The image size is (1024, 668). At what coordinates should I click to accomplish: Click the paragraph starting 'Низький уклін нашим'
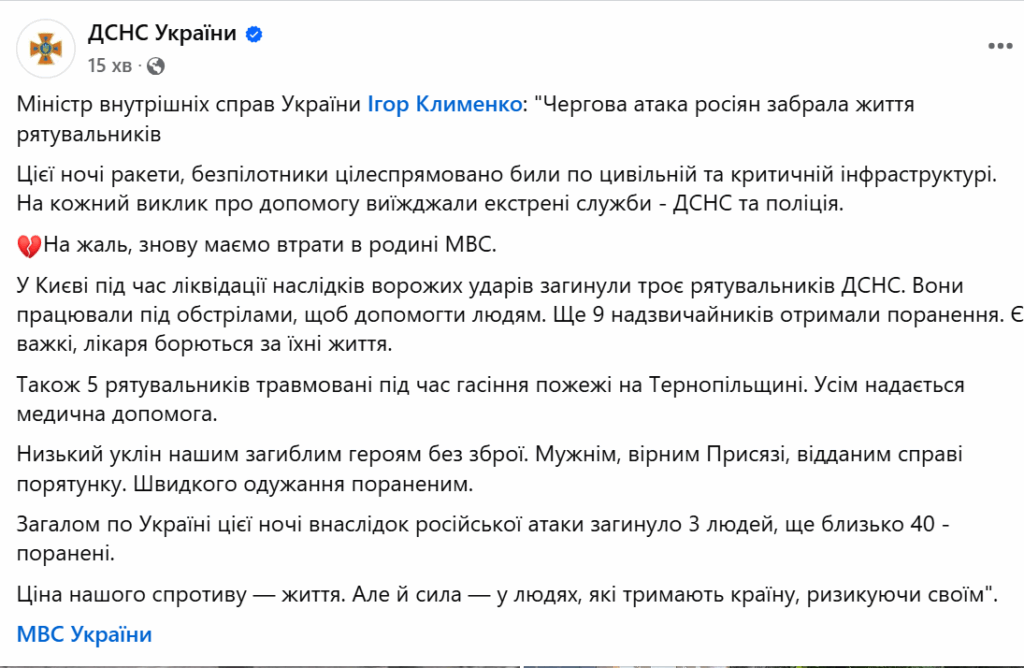490,469
